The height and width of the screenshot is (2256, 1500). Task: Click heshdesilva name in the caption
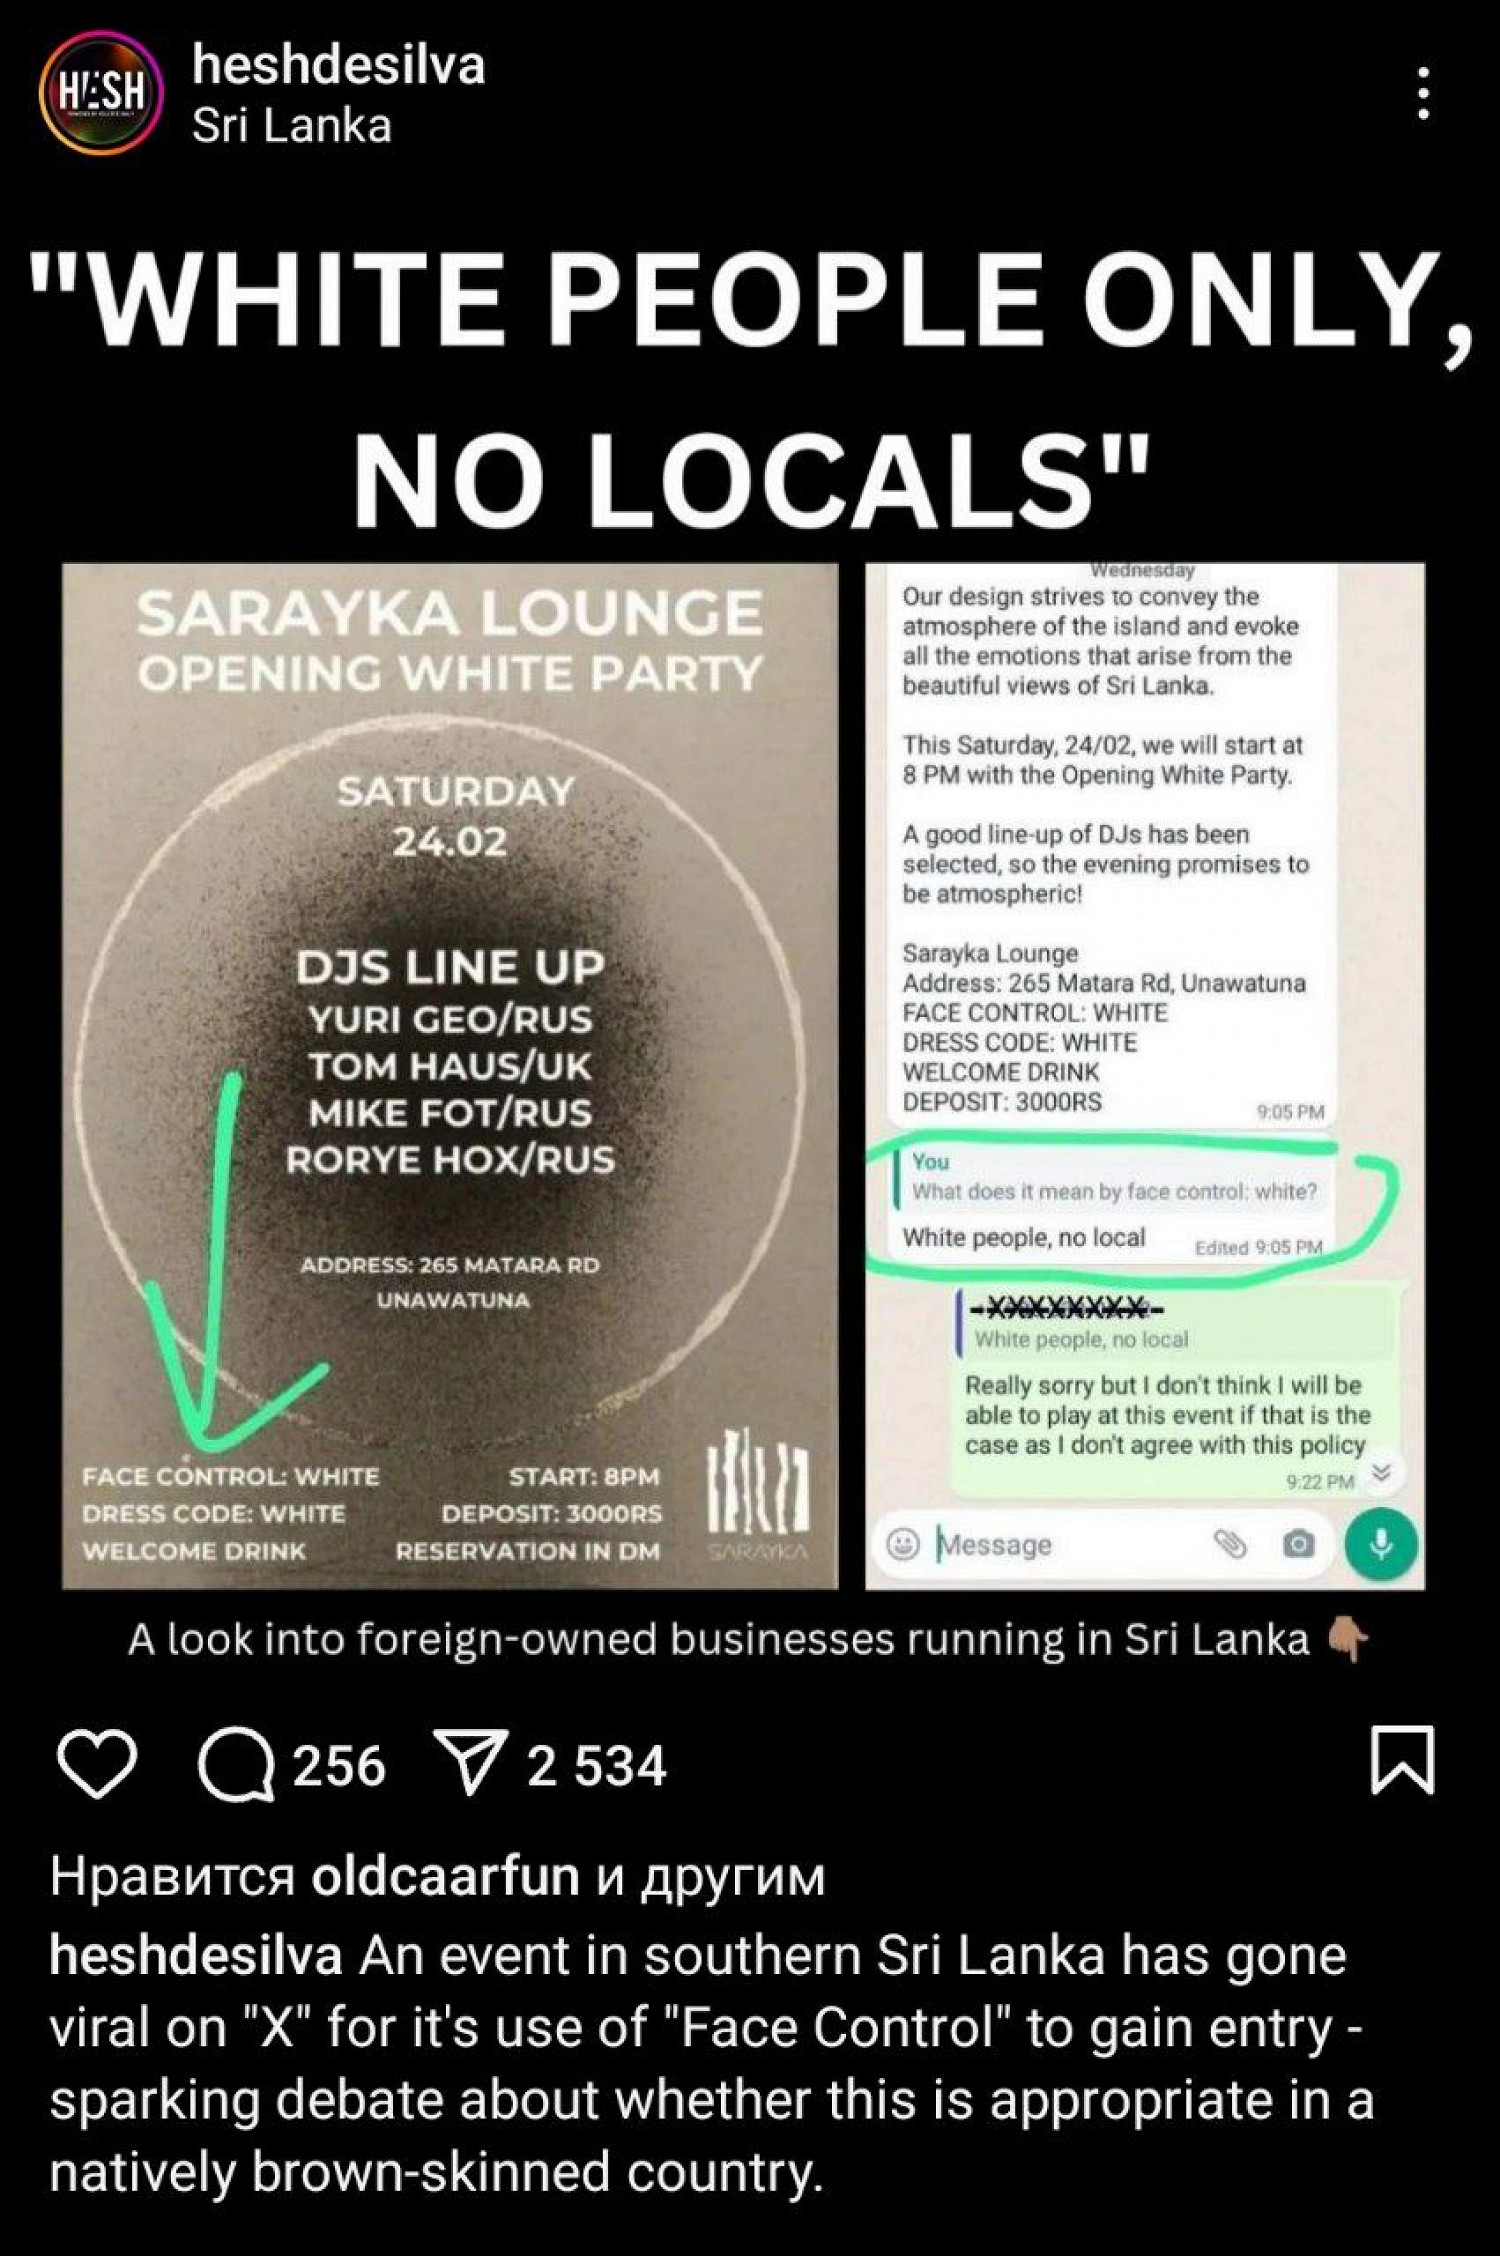(x=196, y=1956)
